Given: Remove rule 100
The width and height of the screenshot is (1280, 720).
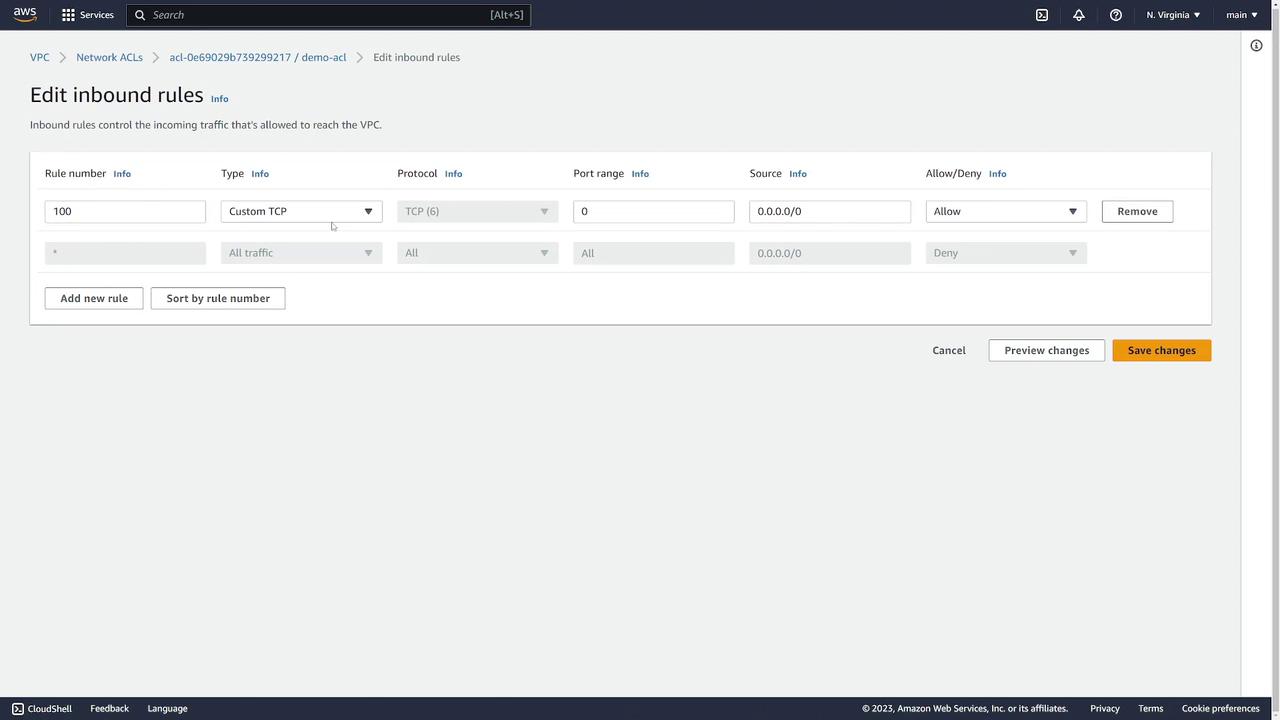Looking at the screenshot, I should click(x=1137, y=211).
